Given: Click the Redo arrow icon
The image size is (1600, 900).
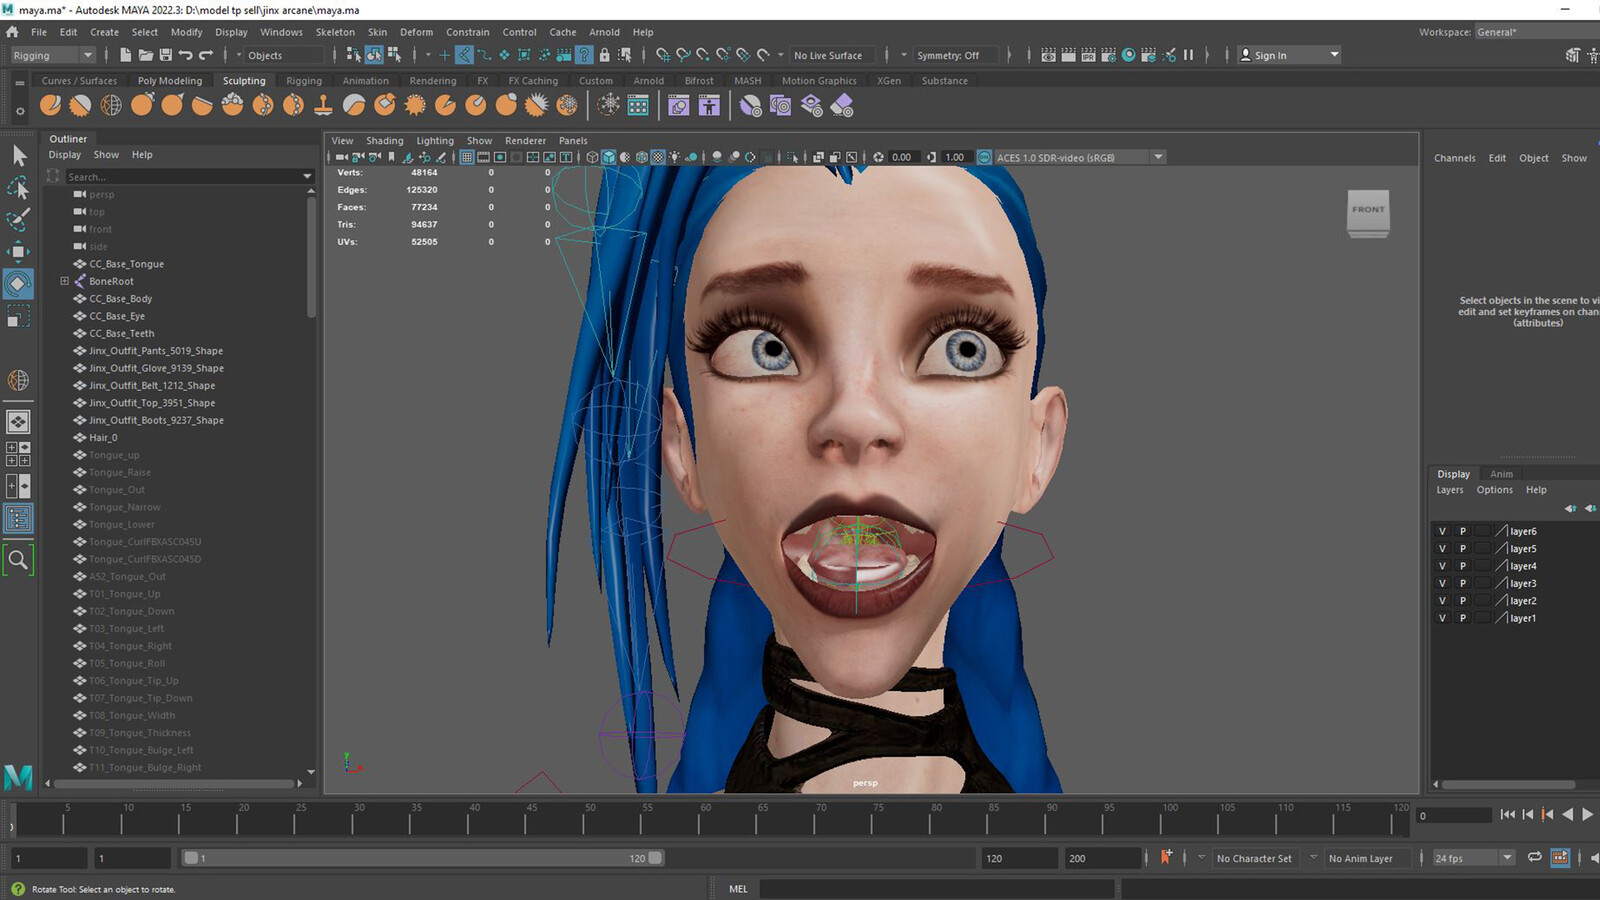Looking at the screenshot, I should [206, 55].
